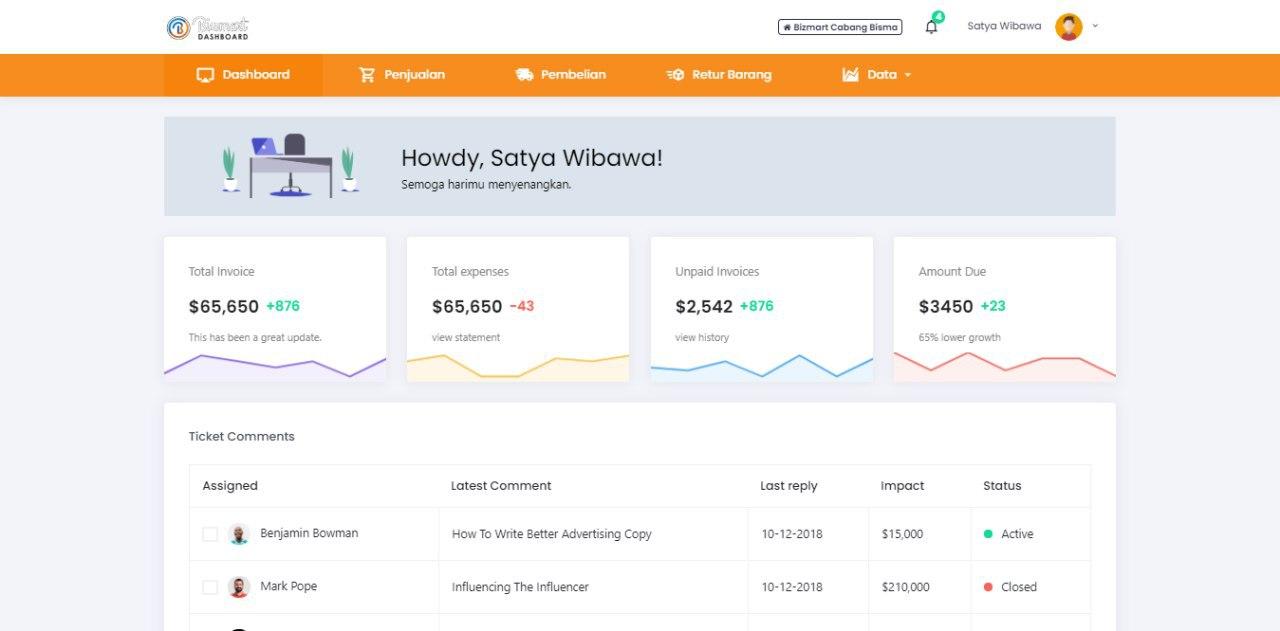Click the Amount Due card title
Viewport: 1280px width, 631px height.
pyautogui.click(x=952, y=271)
